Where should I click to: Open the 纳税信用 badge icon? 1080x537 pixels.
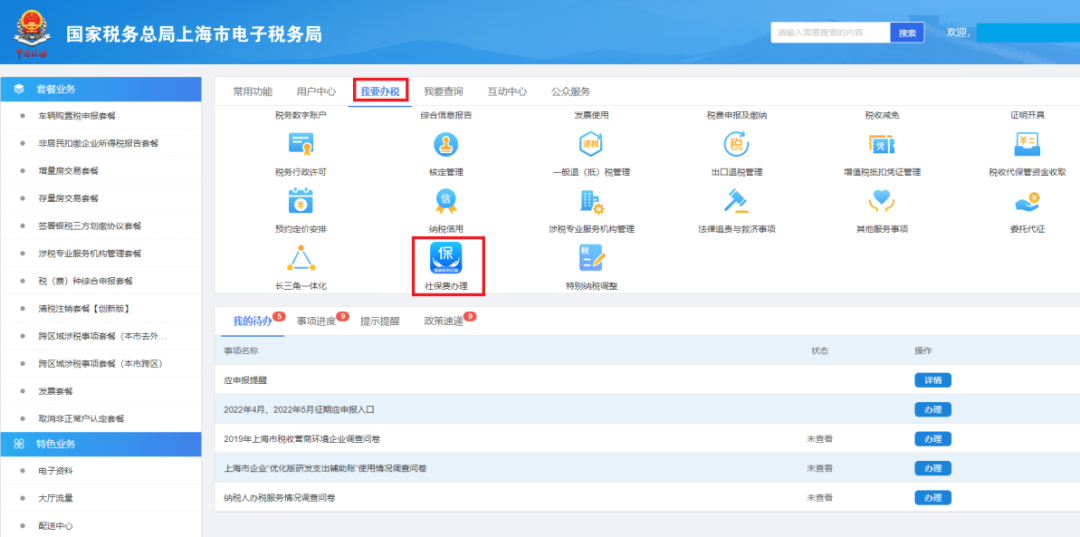(446, 200)
